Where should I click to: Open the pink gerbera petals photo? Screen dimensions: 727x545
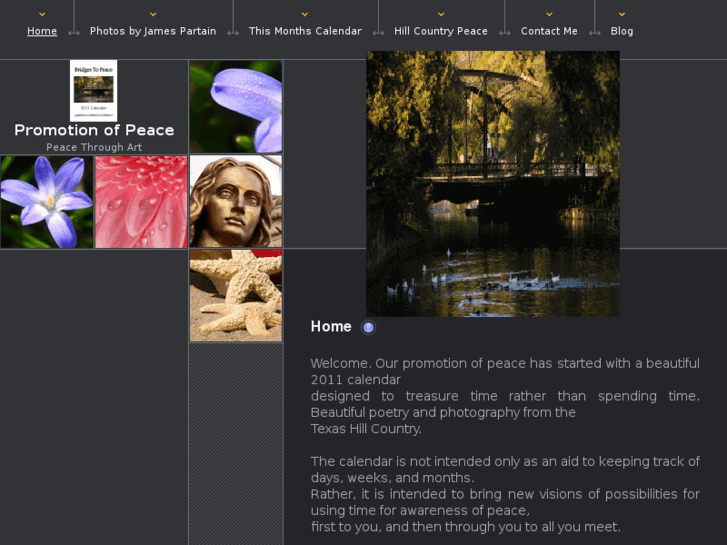141,202
